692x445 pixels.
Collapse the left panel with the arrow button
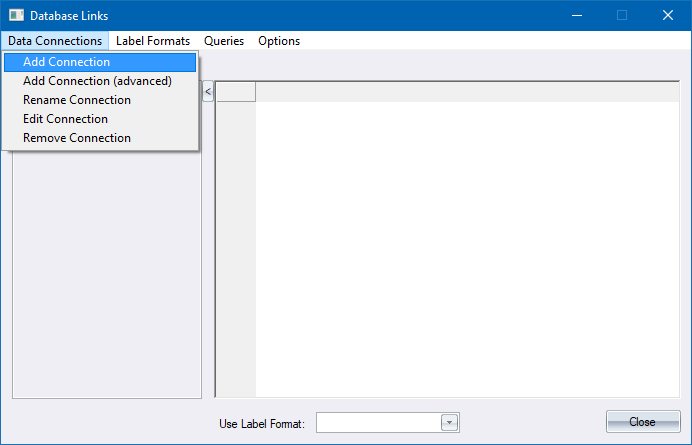208,92
